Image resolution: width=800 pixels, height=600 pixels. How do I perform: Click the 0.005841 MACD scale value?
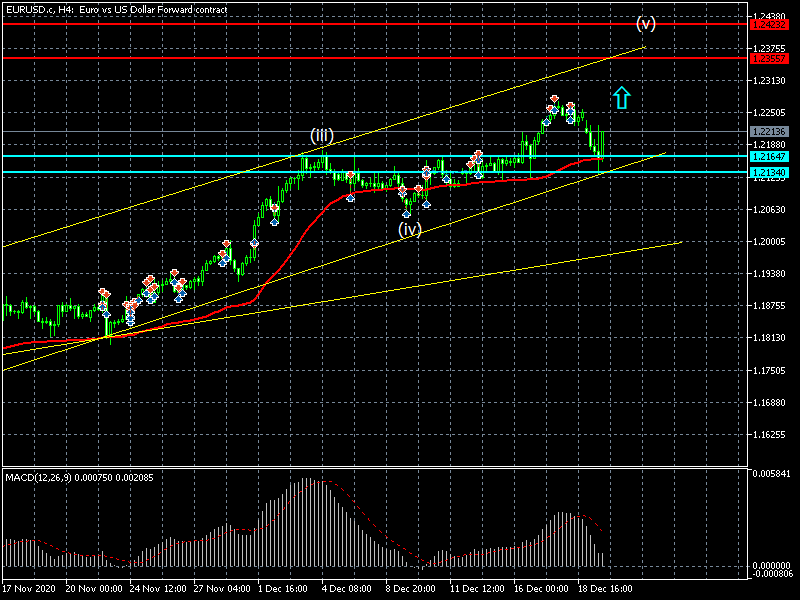tap(770, 472)
